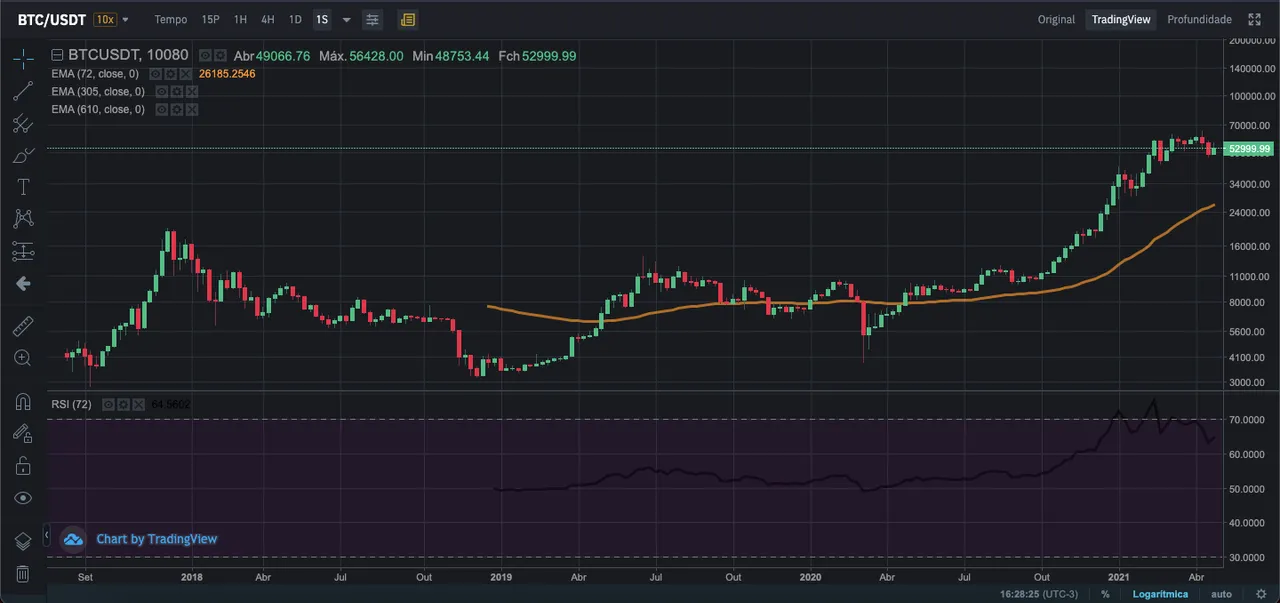Switch to Original chart view

[x=1056, y=19]
